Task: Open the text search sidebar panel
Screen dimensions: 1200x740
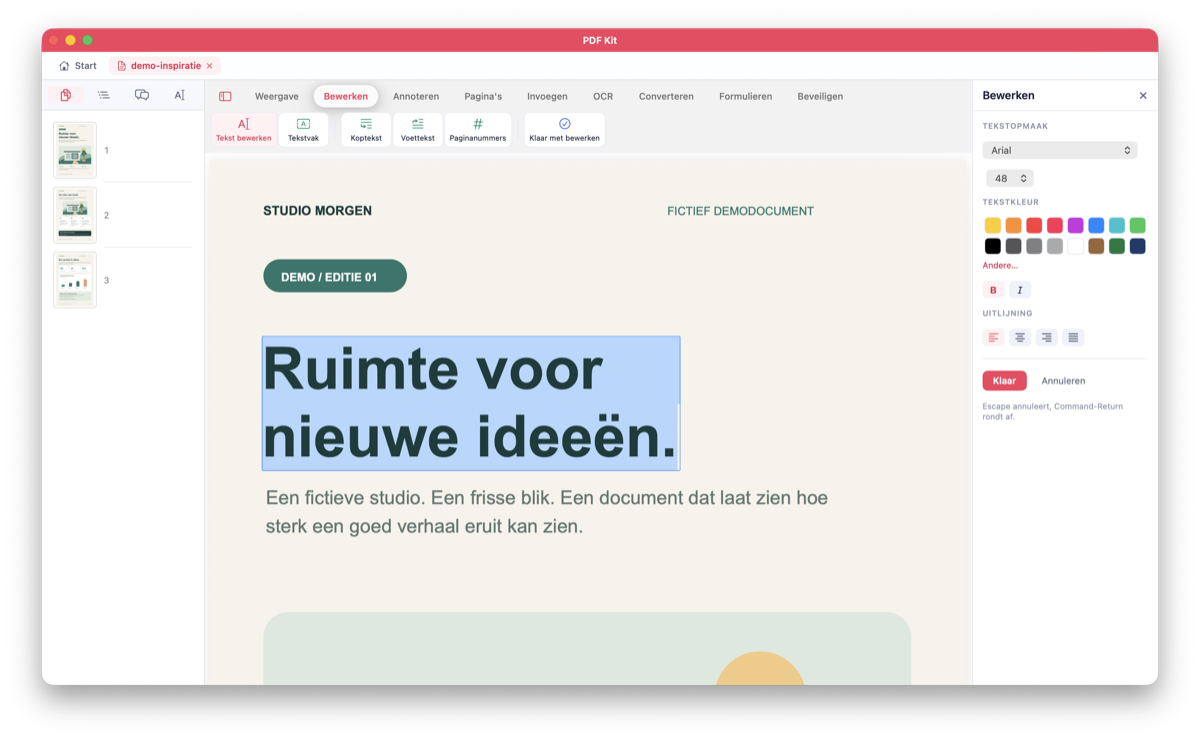Action: point(180,95)
